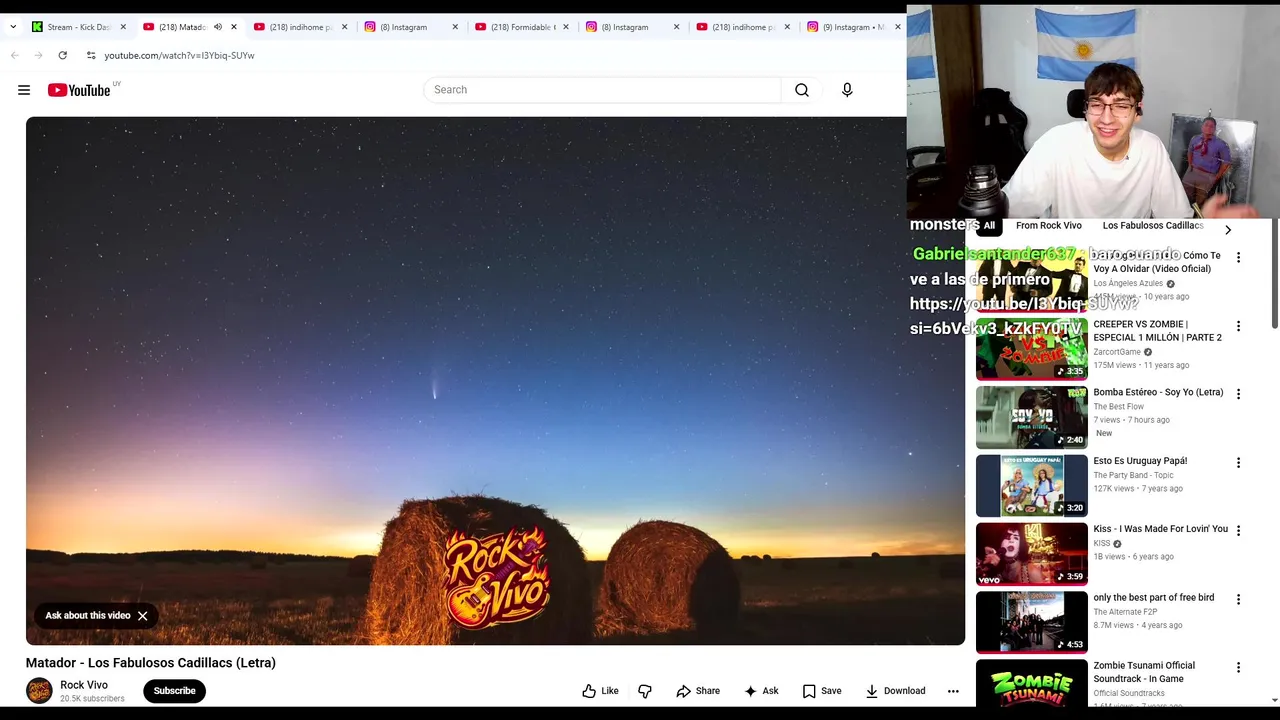The width and height of the screenshot is (1280, 720).
Task: Go forward in the browser
Action: 38,55
